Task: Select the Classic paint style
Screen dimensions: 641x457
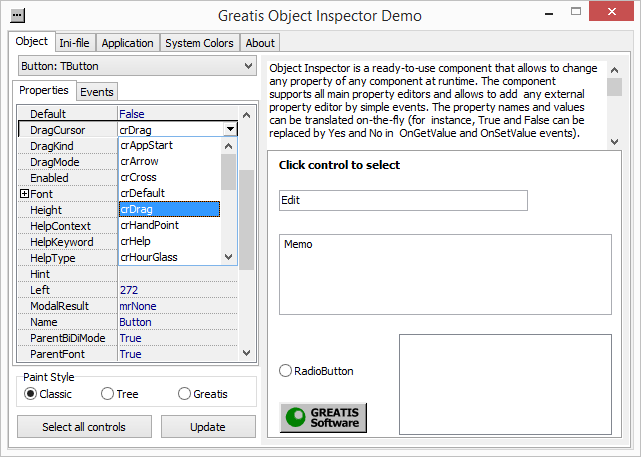Action: (30, 394)
